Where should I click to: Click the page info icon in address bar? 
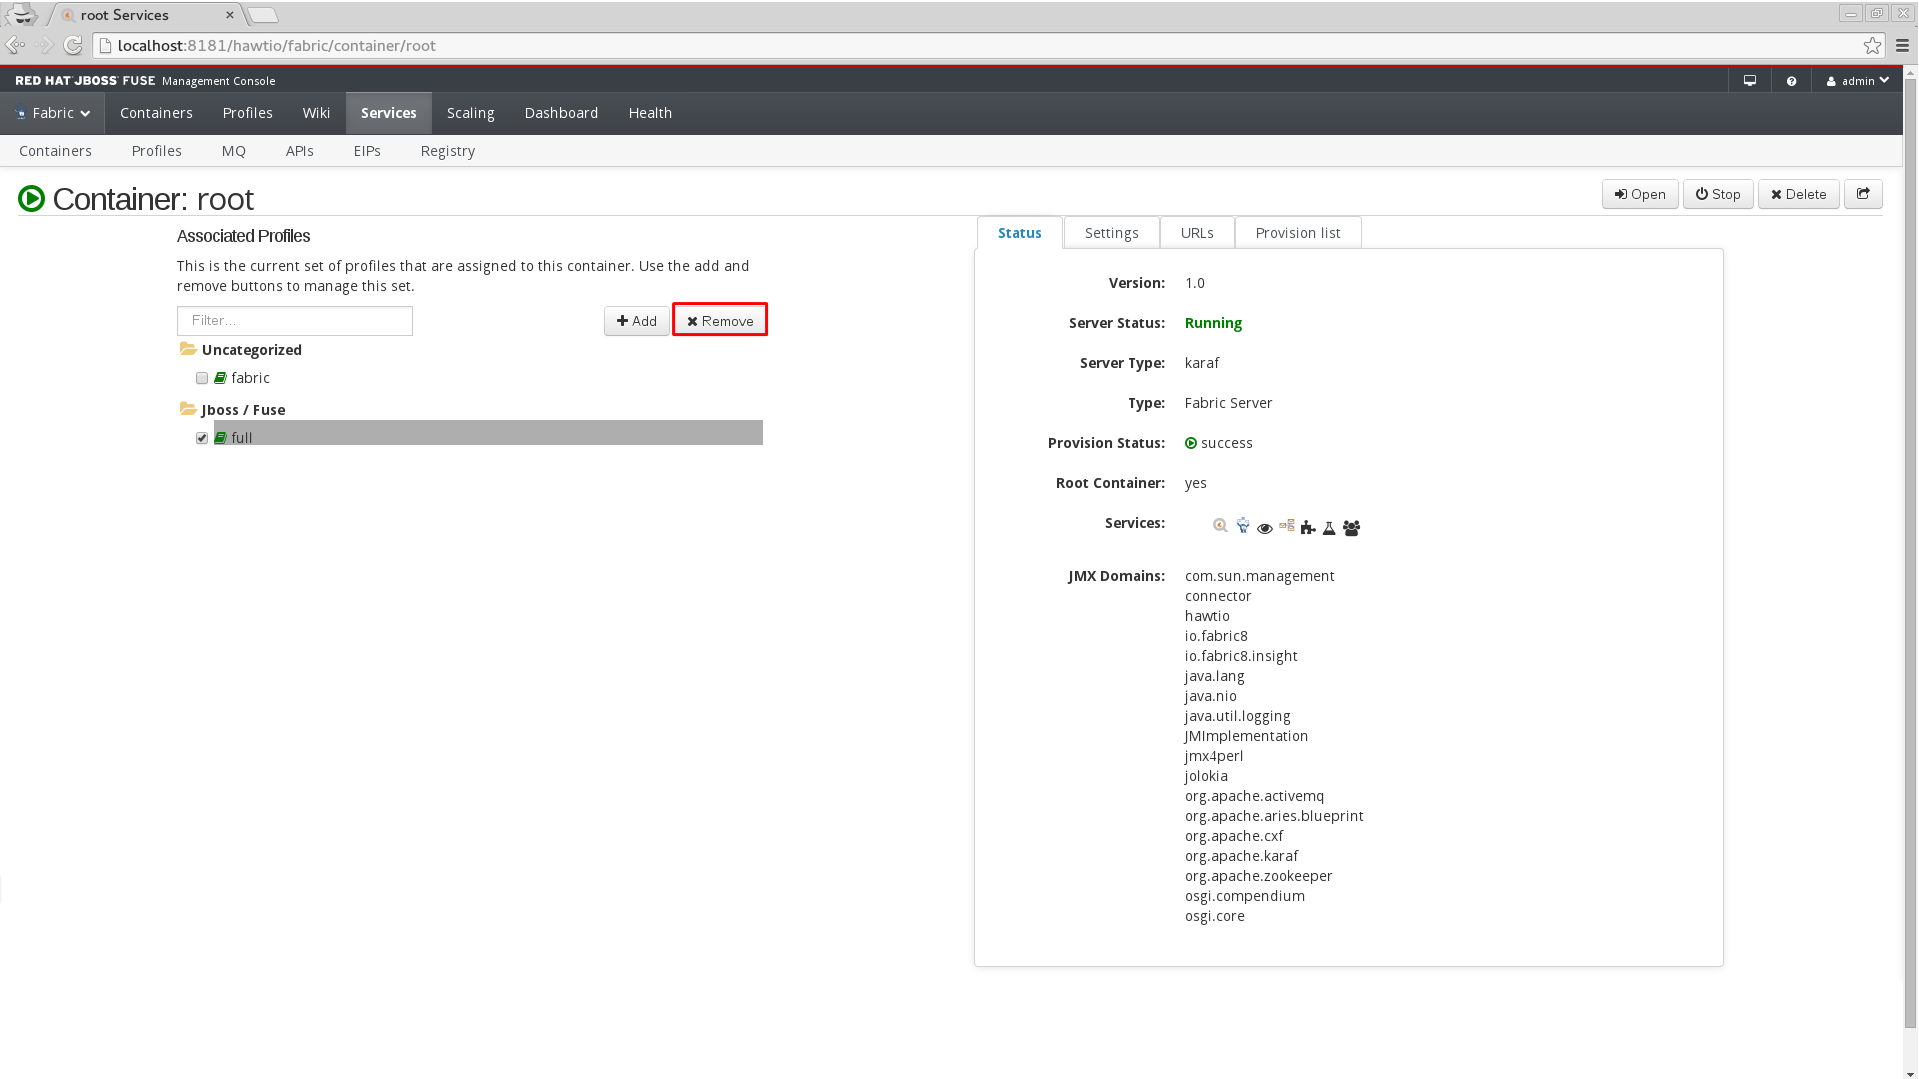pos(105,45)
